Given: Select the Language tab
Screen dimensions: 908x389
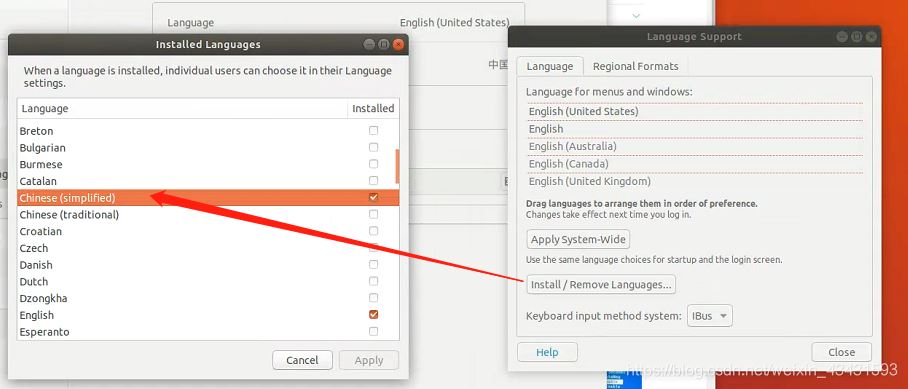Looking at the screenshot, I should [550, 66].
